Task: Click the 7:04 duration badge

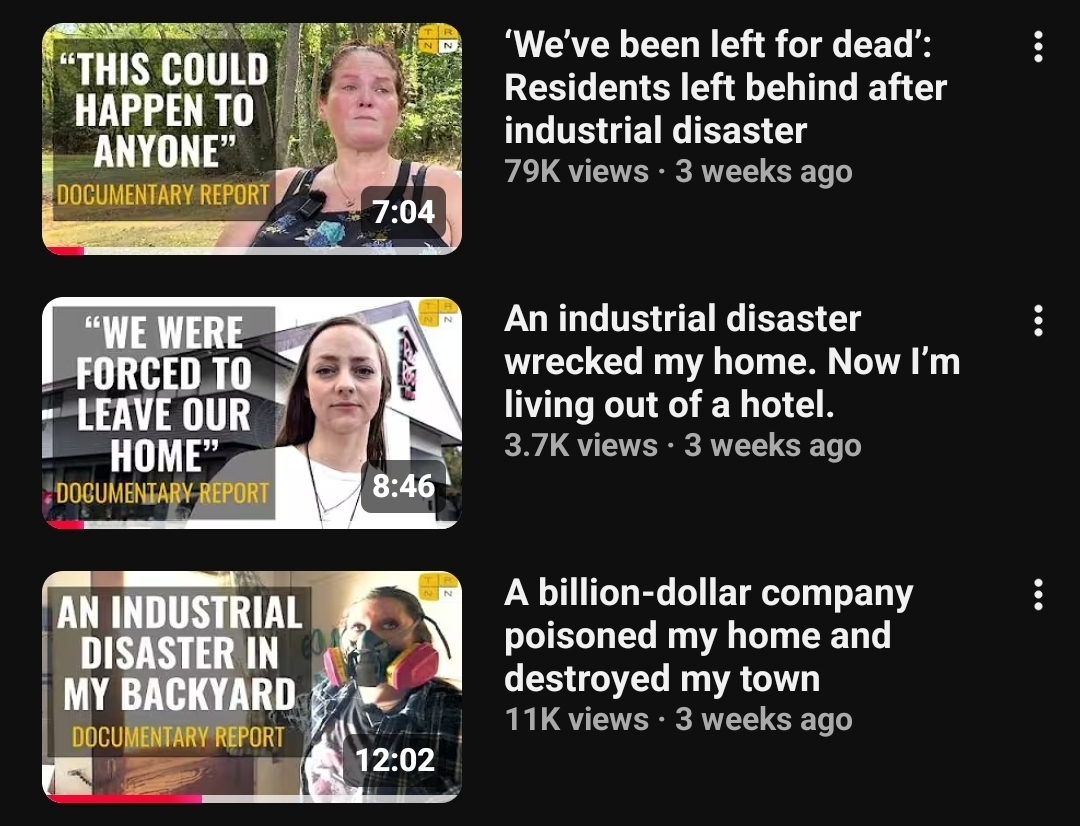Action: 404,212
